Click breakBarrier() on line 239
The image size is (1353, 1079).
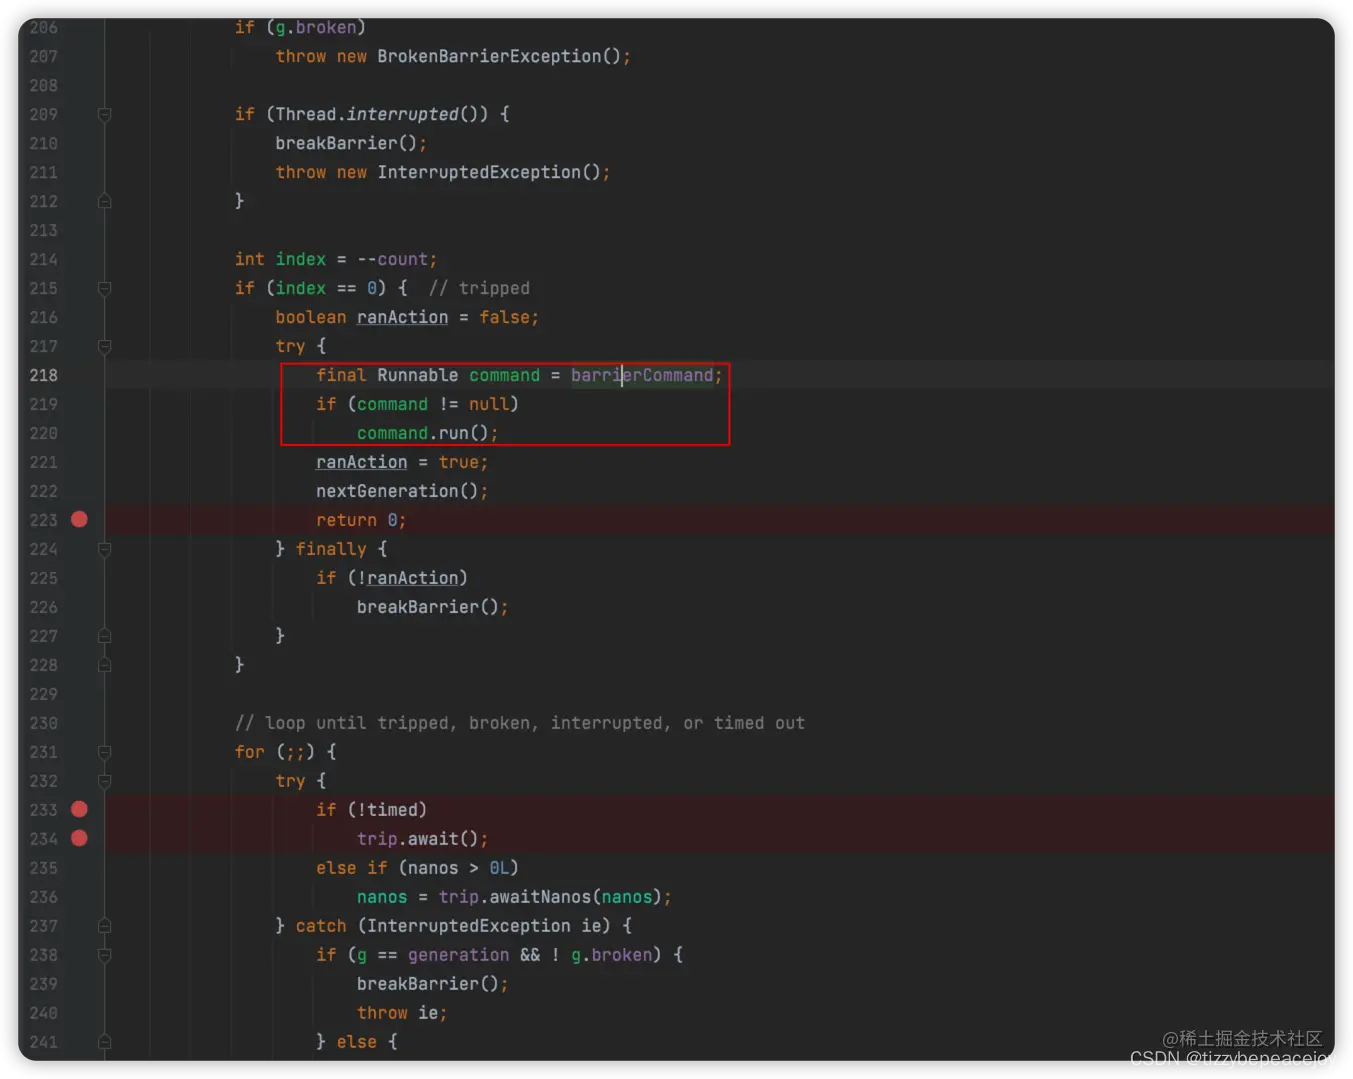(428, 984)
